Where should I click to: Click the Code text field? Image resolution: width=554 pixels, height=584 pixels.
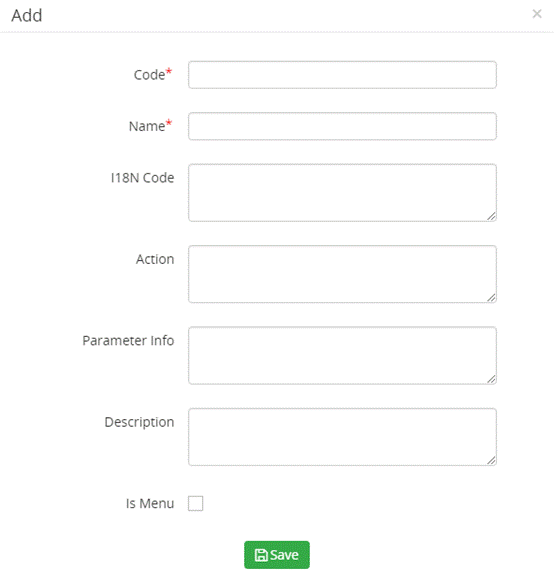(x=342, y=75)
